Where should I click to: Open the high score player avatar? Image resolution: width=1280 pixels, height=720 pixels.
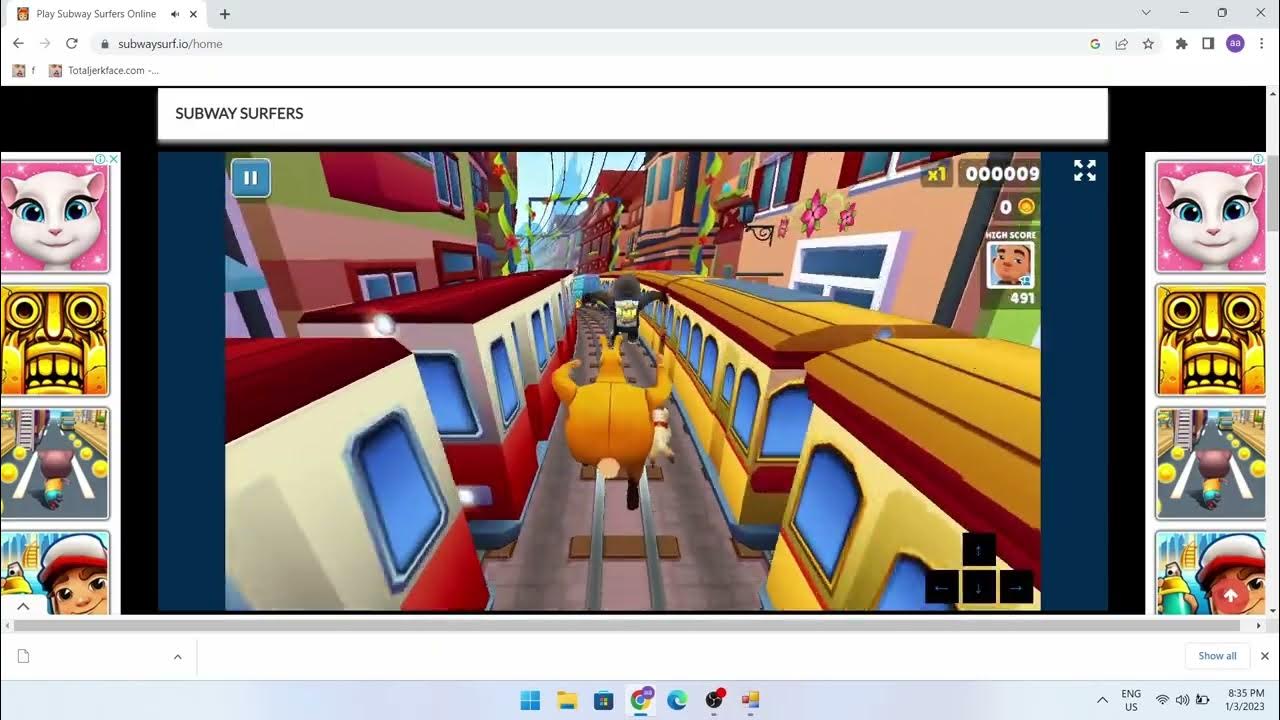click(1010, 265)
